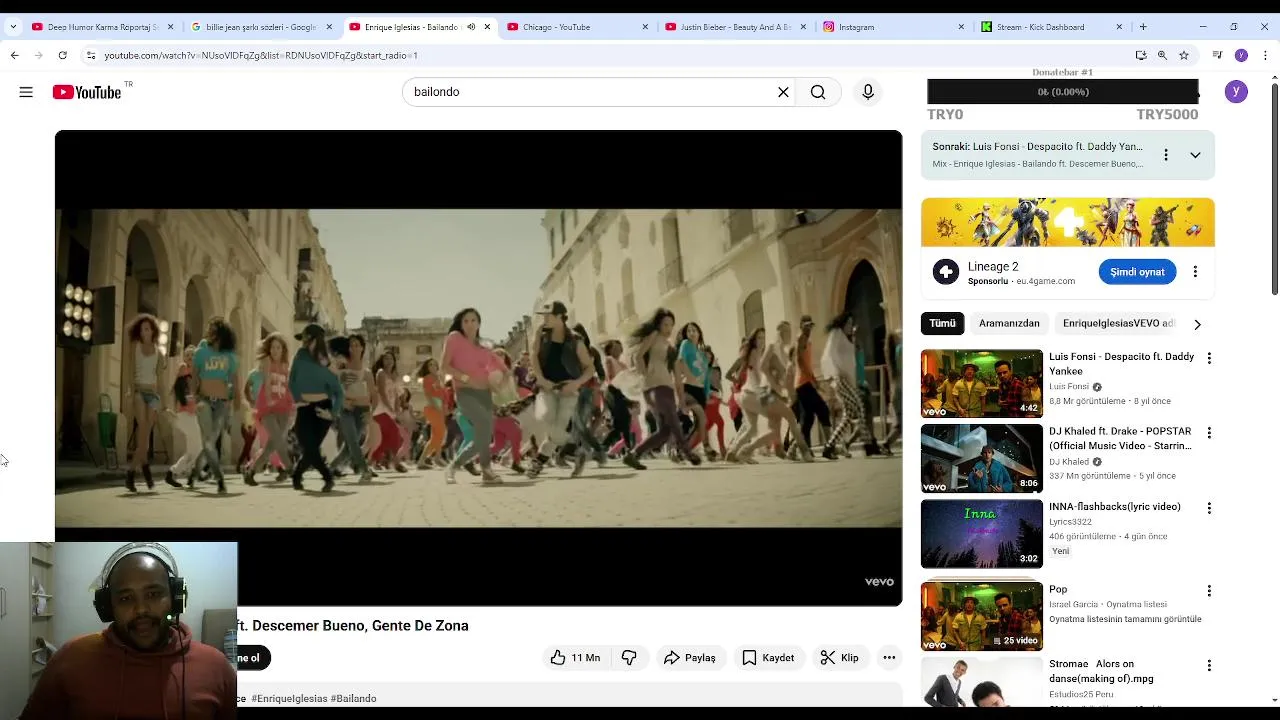This screenshot has height=720, width=1280.
Task: Share the video via Paylaş
Action: [x=690, y=657]
